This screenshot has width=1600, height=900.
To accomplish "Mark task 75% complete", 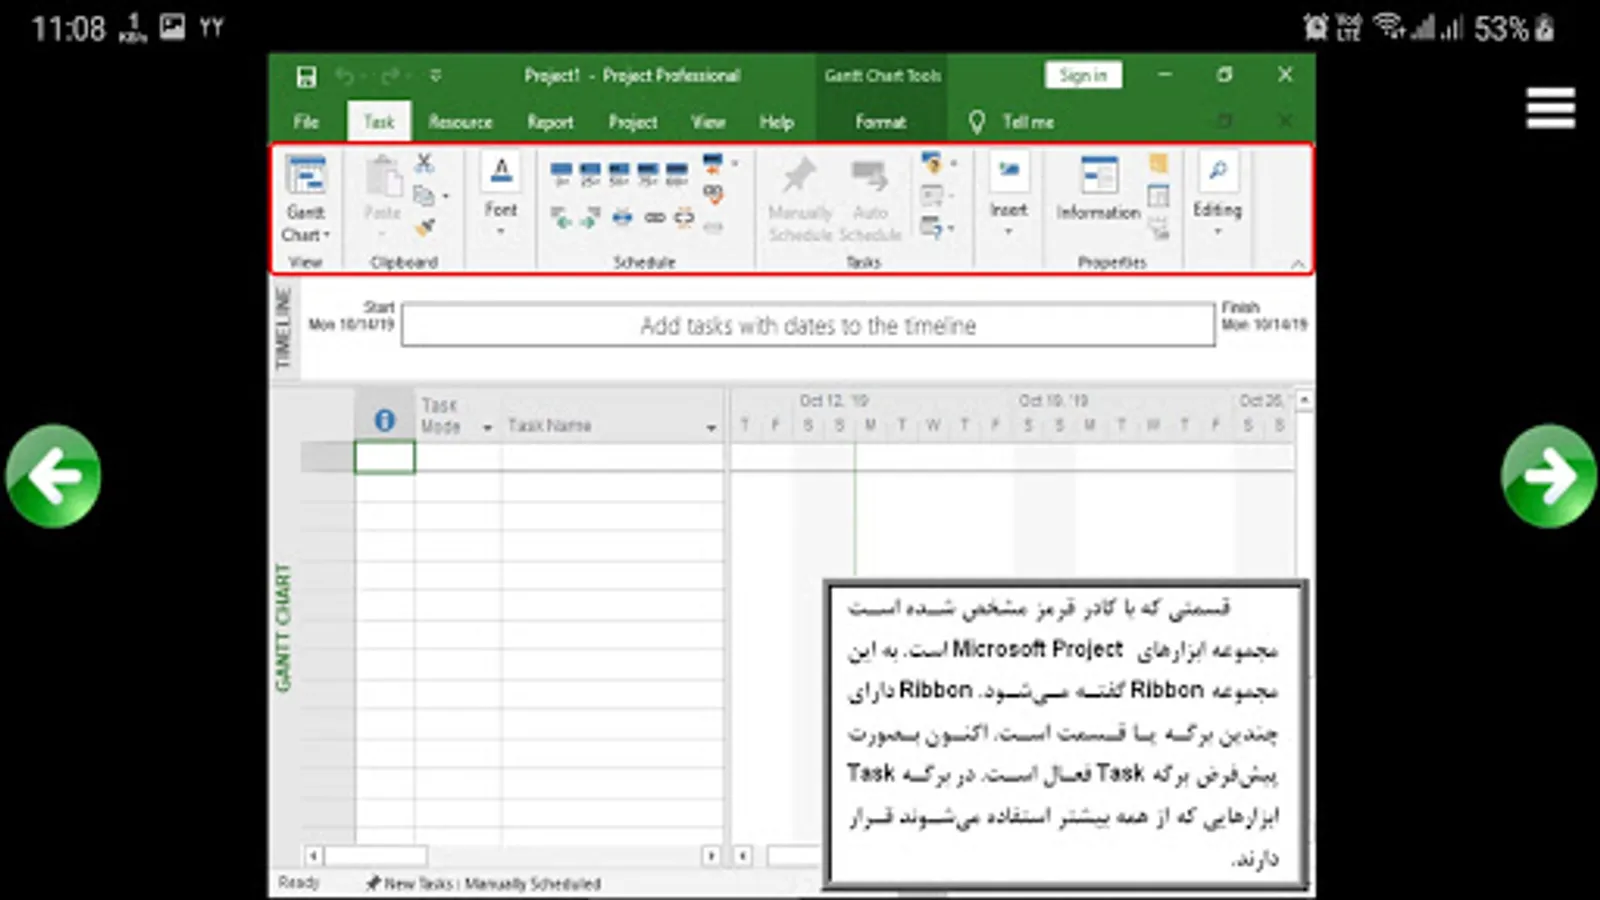I will point(648,174).
